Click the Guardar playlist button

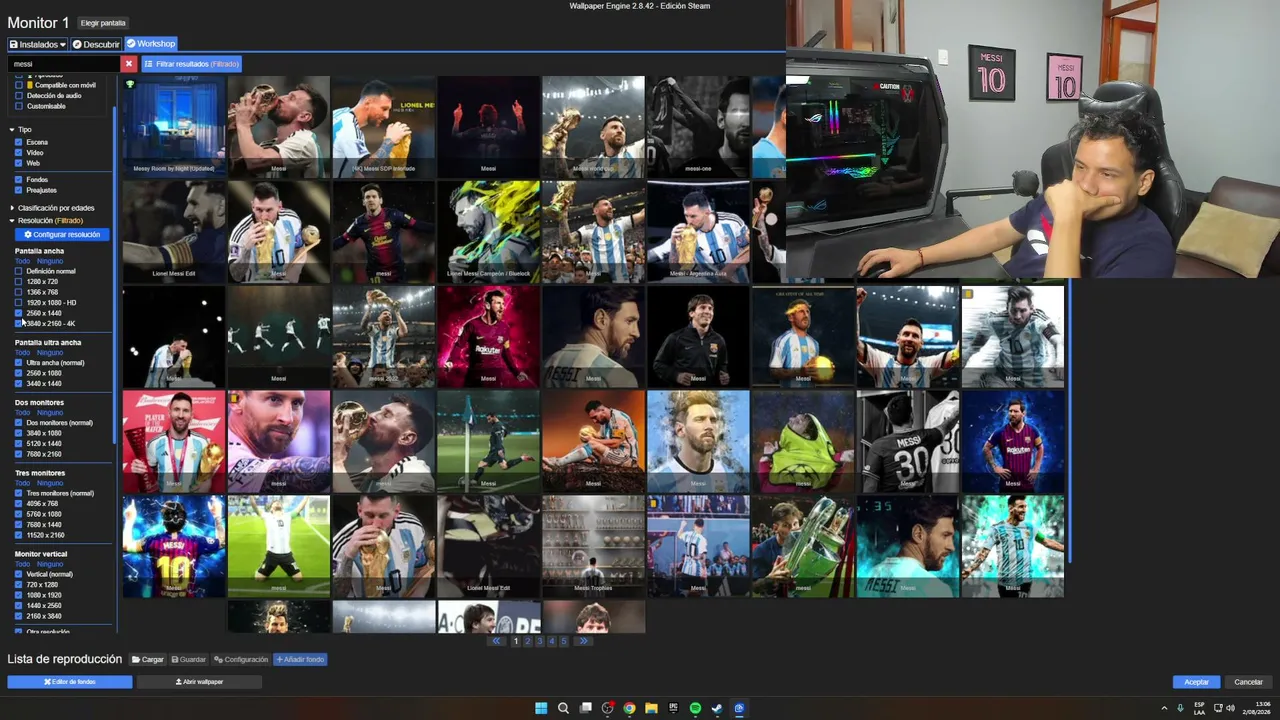coord(188,660)
